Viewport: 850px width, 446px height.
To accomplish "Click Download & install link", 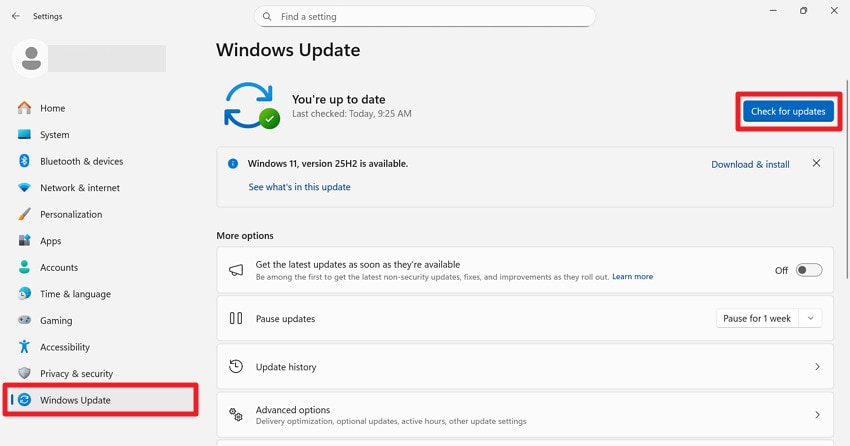I will [750, 164].
